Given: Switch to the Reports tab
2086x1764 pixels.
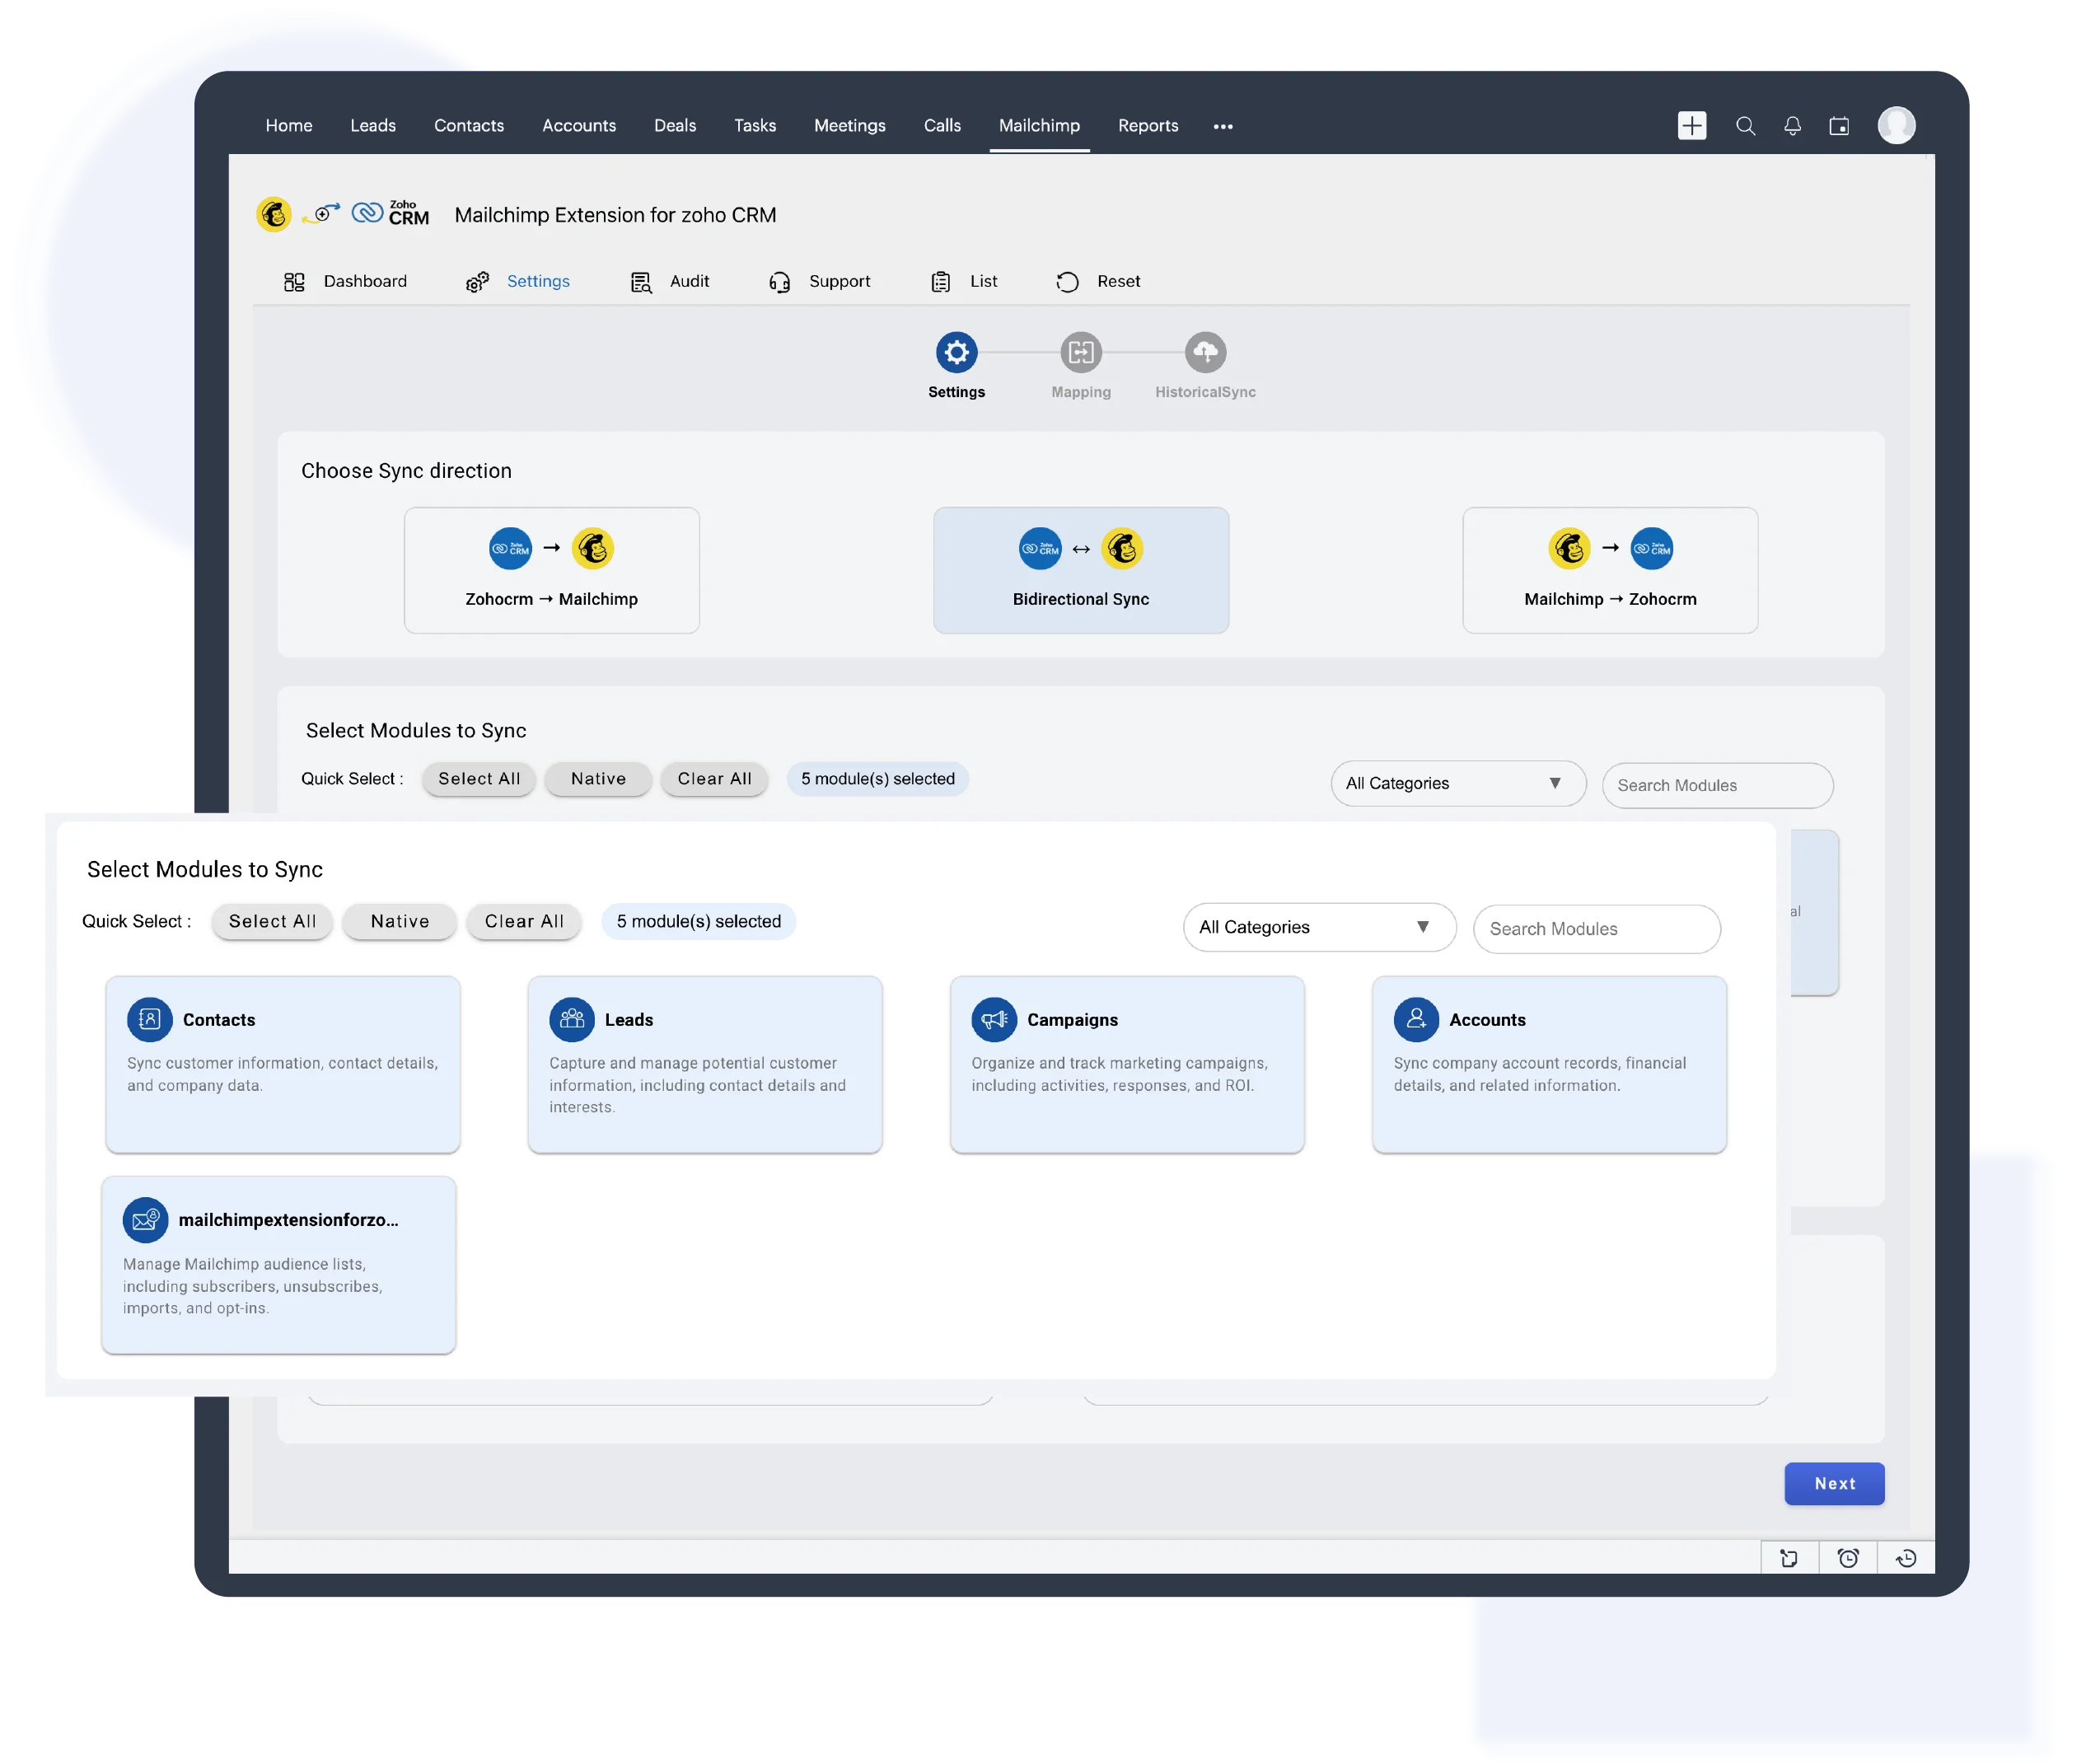Looking at the screenshot, I should tap(1148, 126).
